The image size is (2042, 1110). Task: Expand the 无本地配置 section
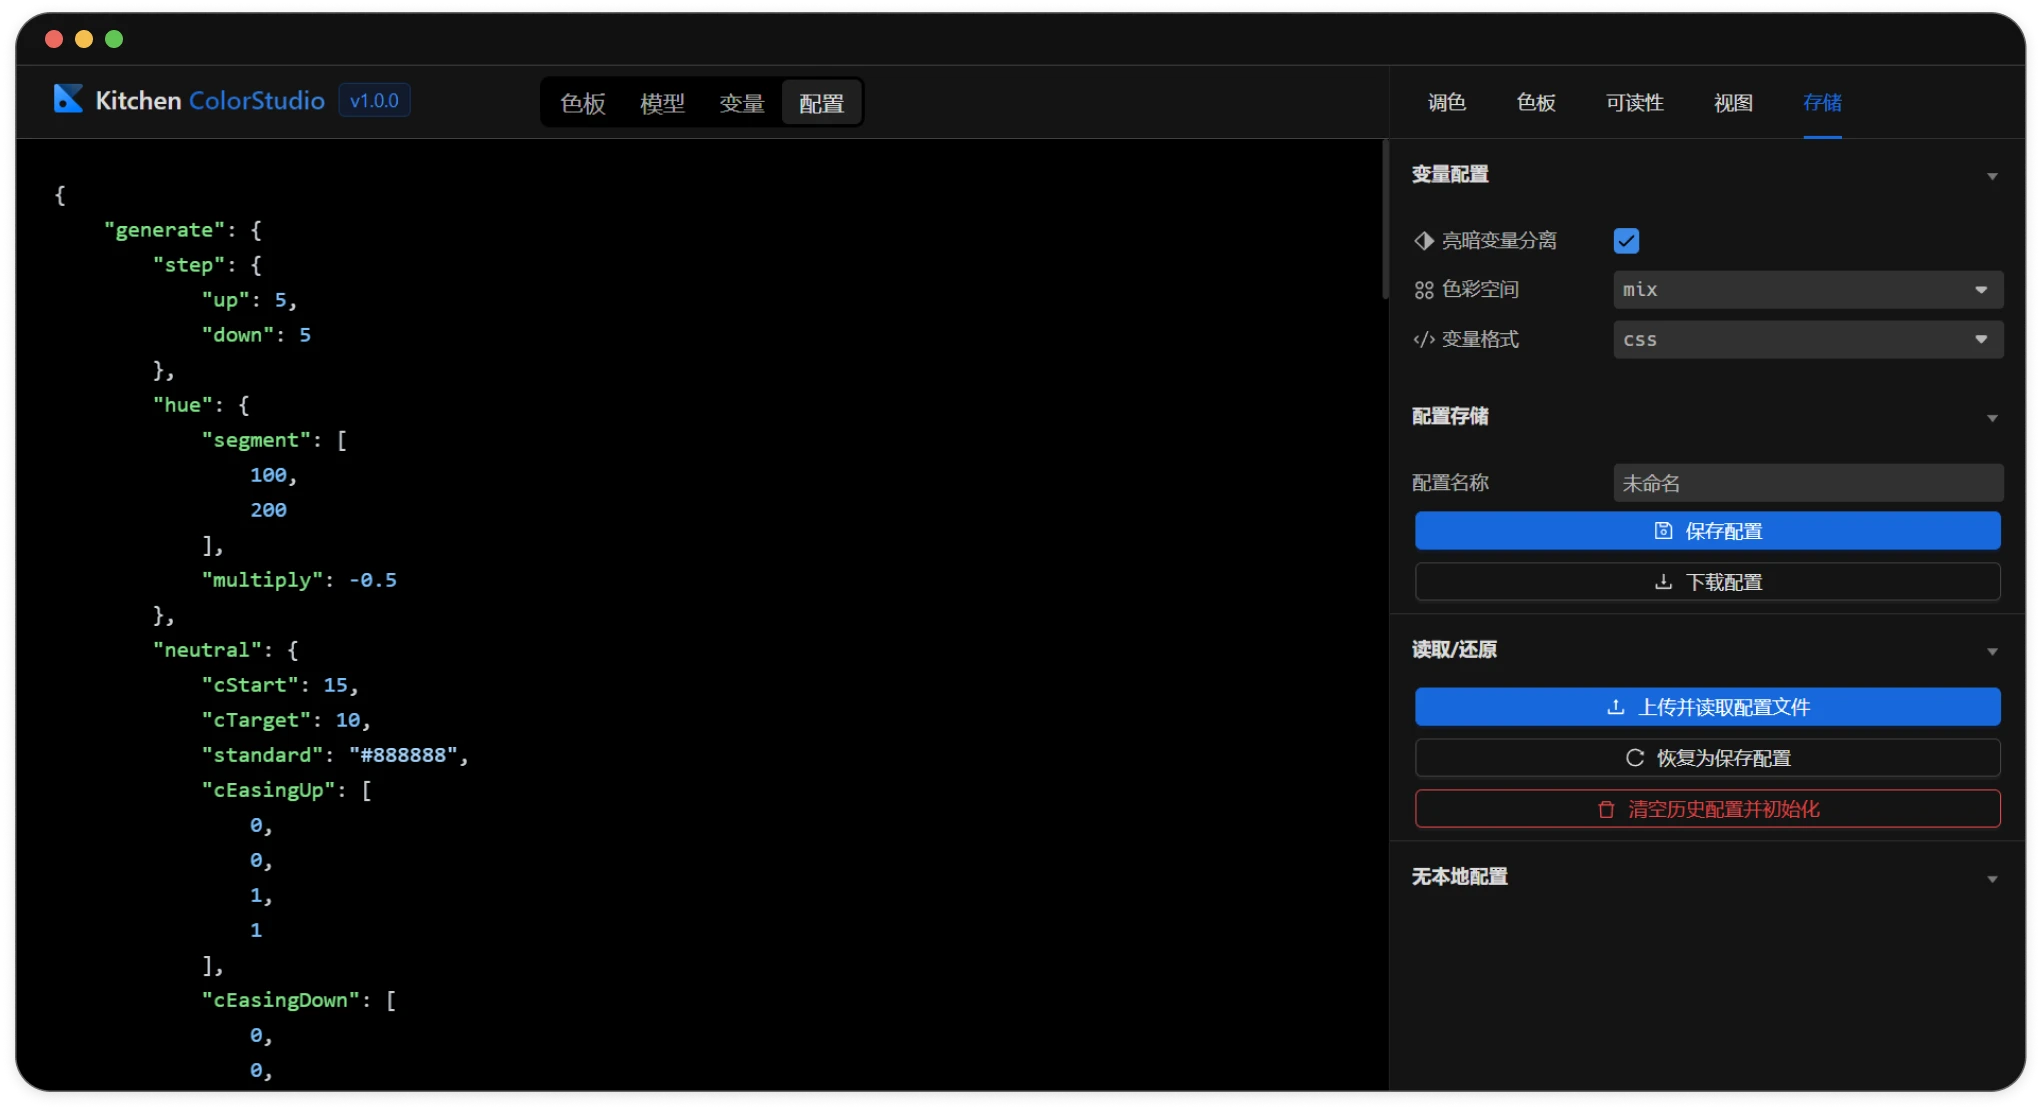tap(1991, 879)
